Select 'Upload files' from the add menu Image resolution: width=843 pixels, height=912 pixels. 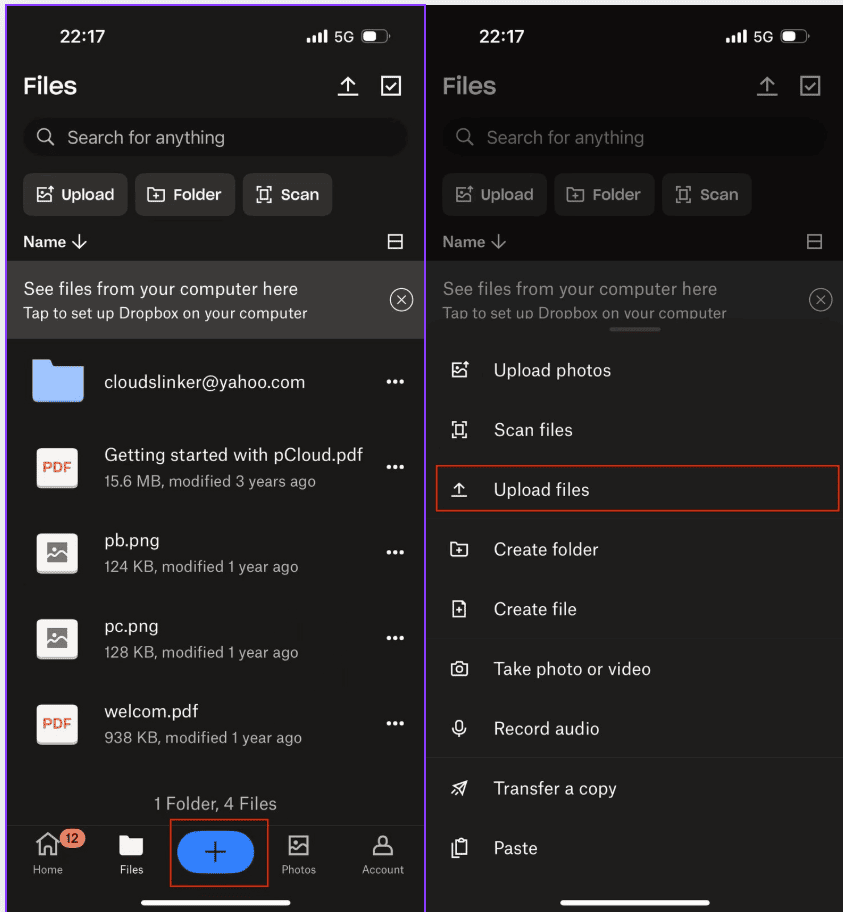637,489
